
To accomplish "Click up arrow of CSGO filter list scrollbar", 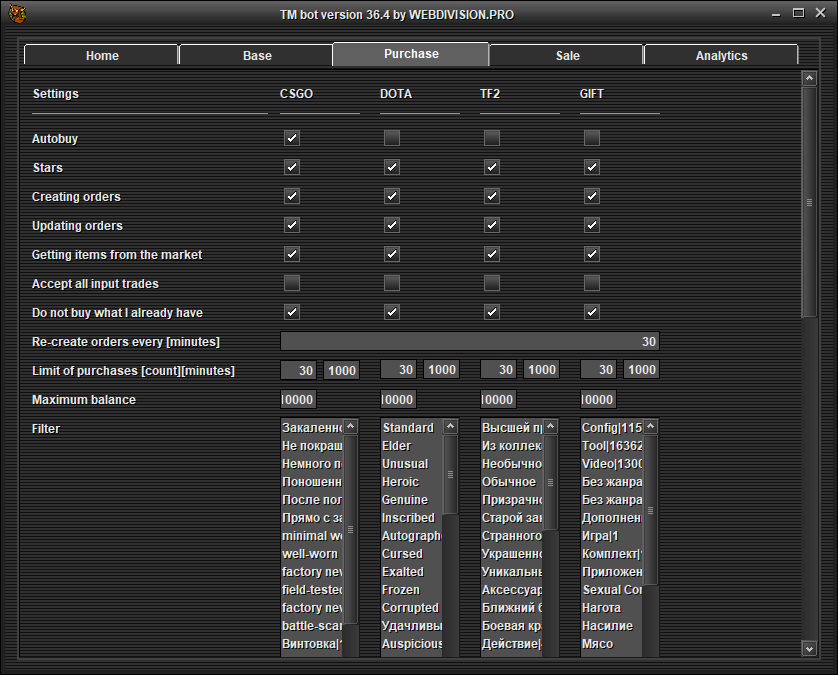I will [350, 427].
